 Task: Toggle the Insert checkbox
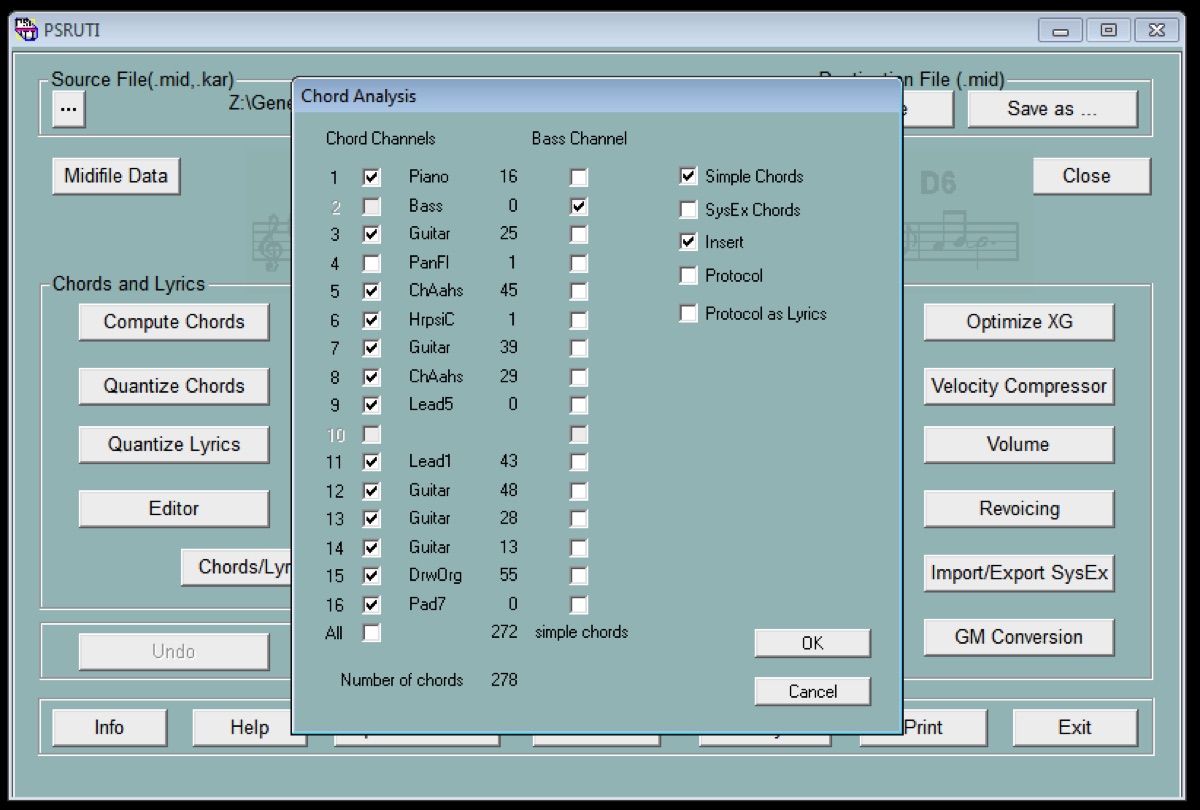(x=688, y=242)
